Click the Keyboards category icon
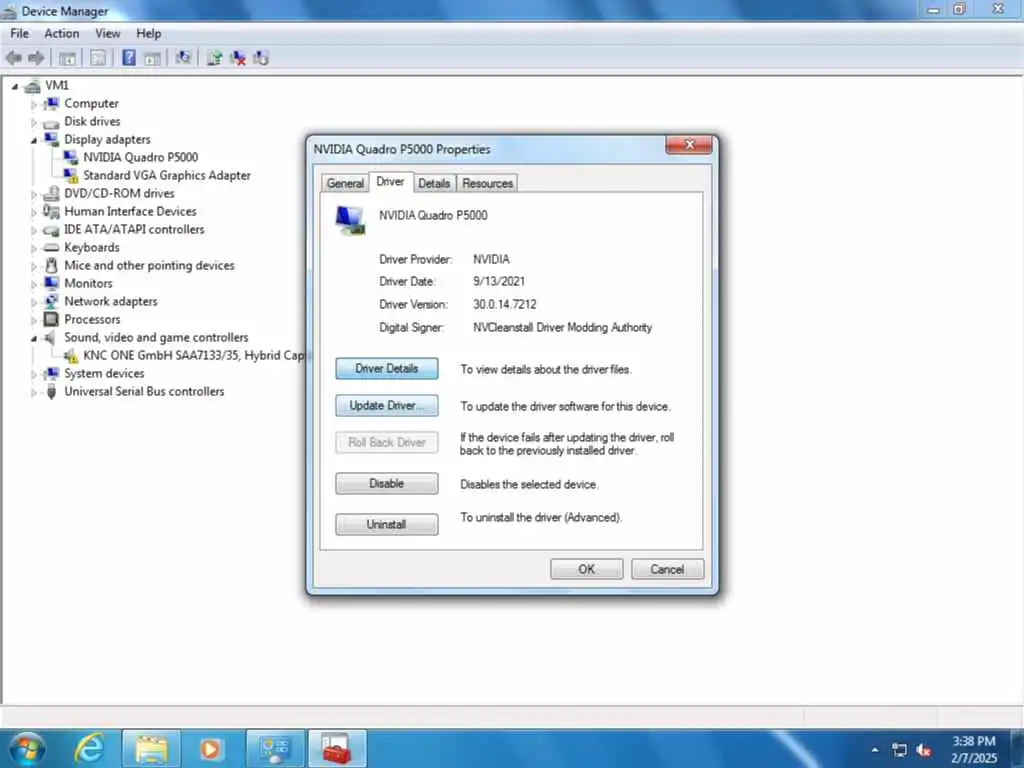Image resolution: width=1024 pixels, height=768 pixels. coord(52,248)
